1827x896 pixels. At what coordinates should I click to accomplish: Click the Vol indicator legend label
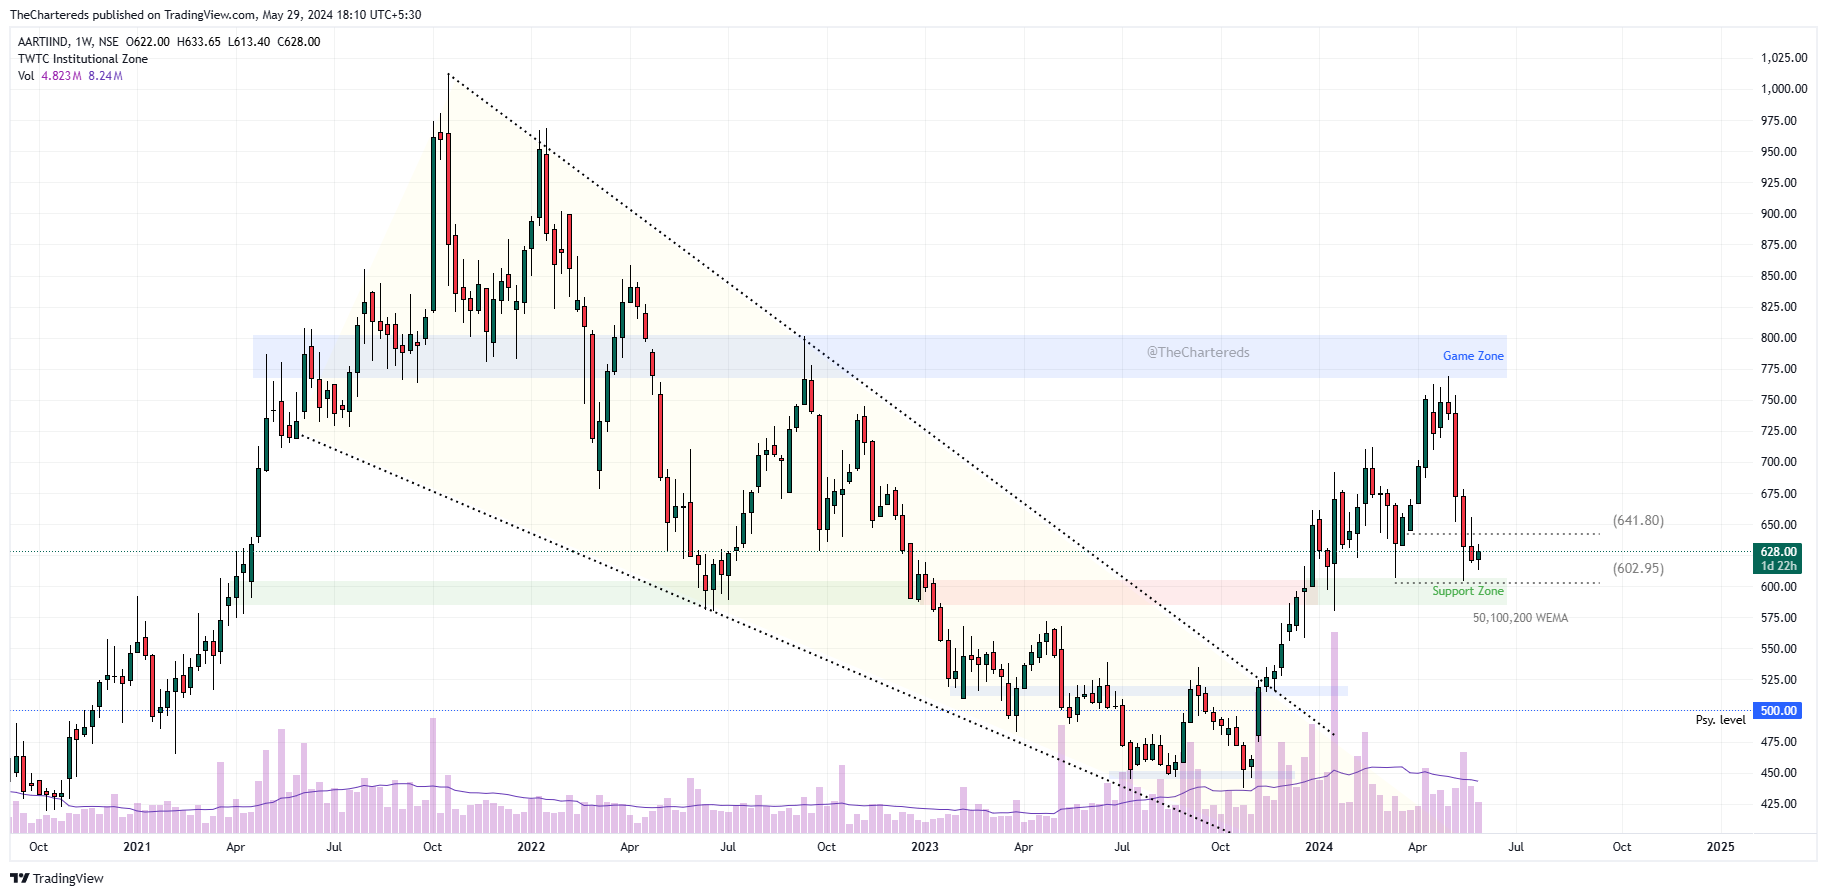tap(26, 76)
